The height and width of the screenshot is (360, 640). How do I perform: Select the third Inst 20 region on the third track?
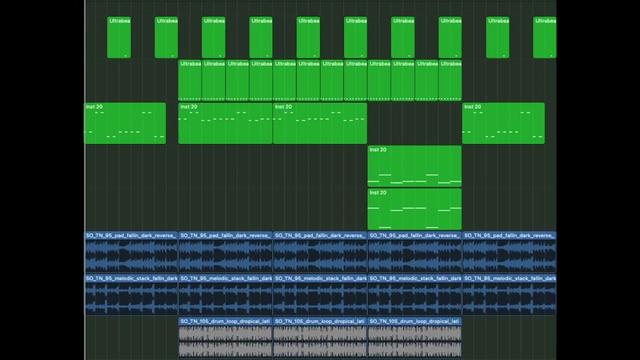320,123
